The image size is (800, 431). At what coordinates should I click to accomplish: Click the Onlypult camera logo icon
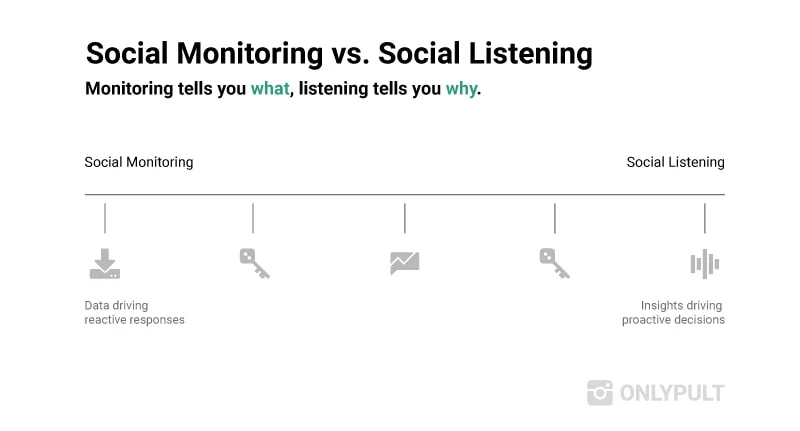600,393
